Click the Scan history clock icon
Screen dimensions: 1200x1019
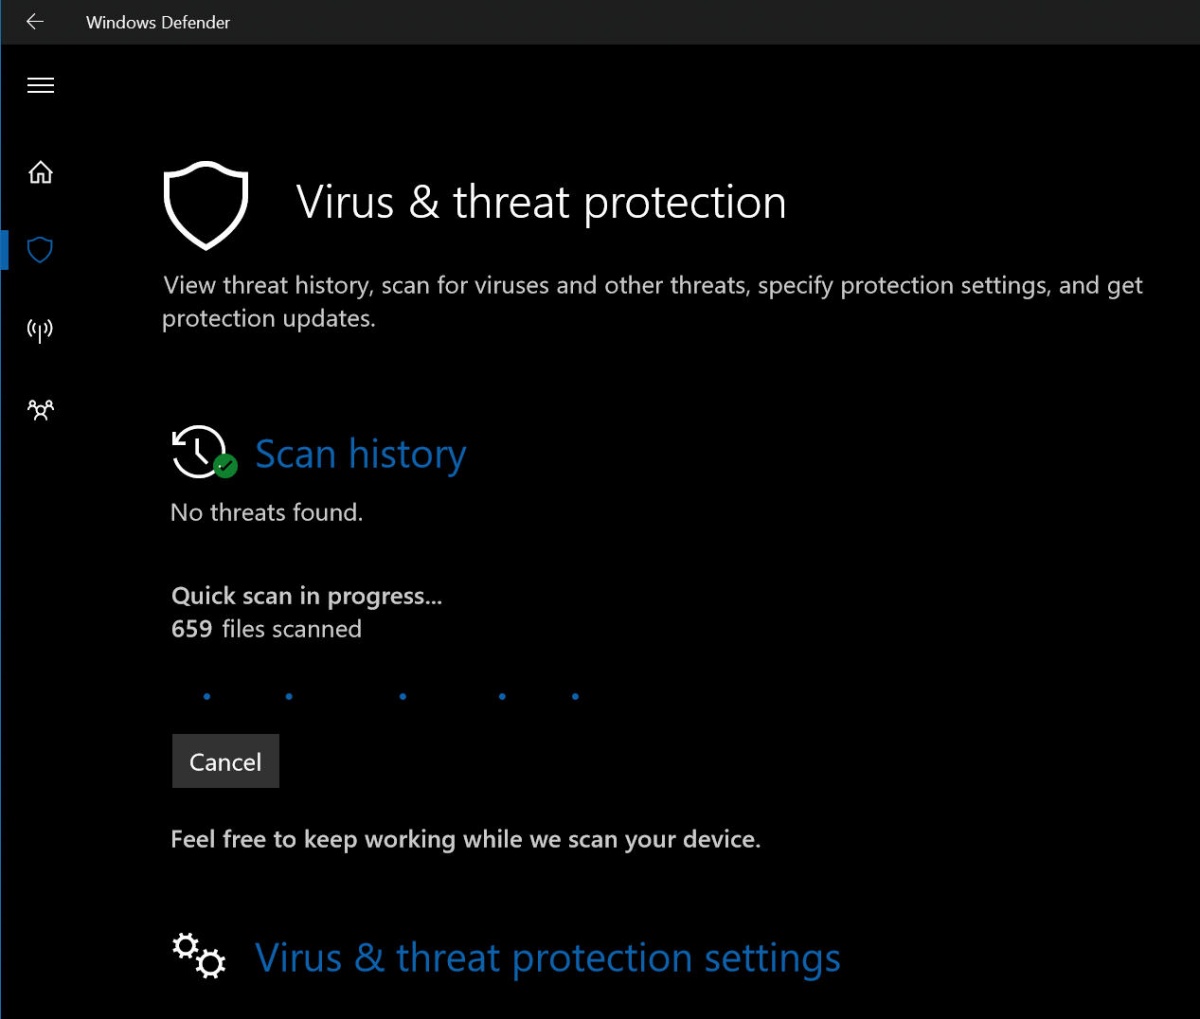tap(204, 452)
